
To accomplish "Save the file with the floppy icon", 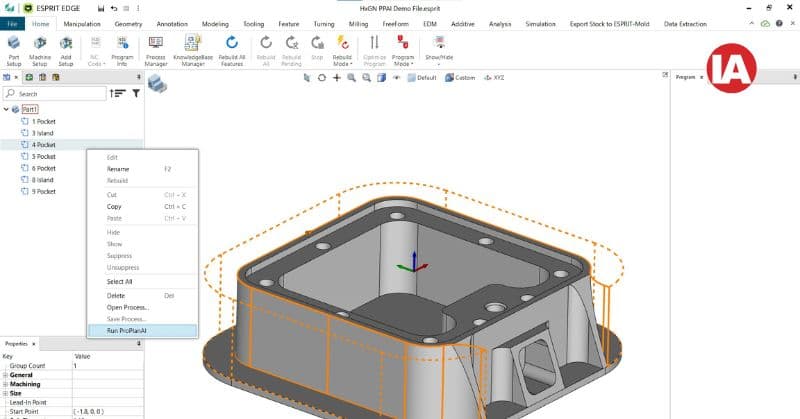I will click(x=101, y=9).
